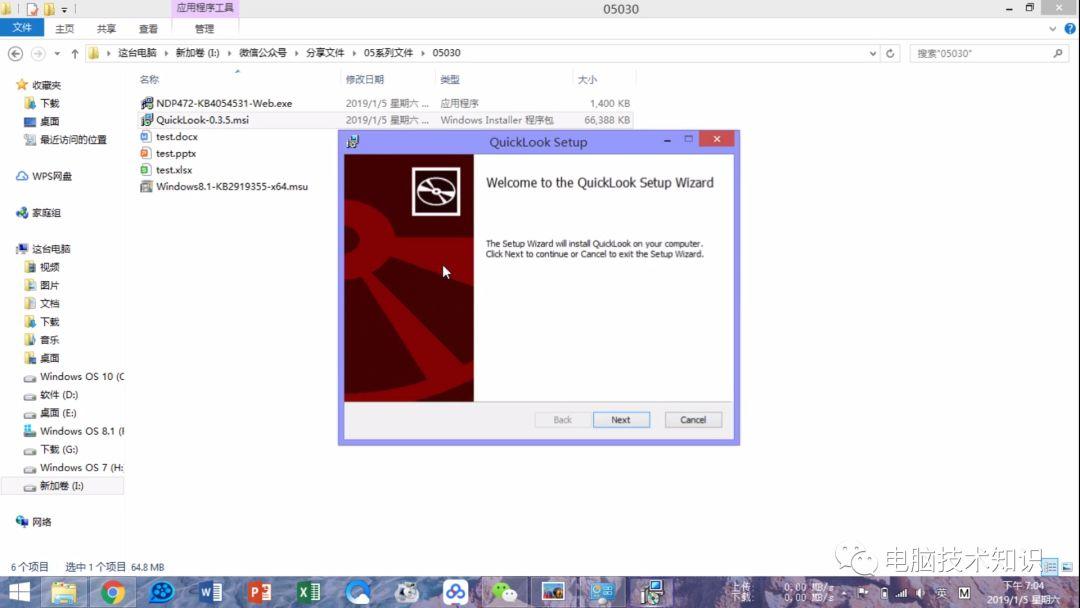Viewport: 1080px width, 608px height.
Task: Select the test.pptx file
Action: click(176, 153)
